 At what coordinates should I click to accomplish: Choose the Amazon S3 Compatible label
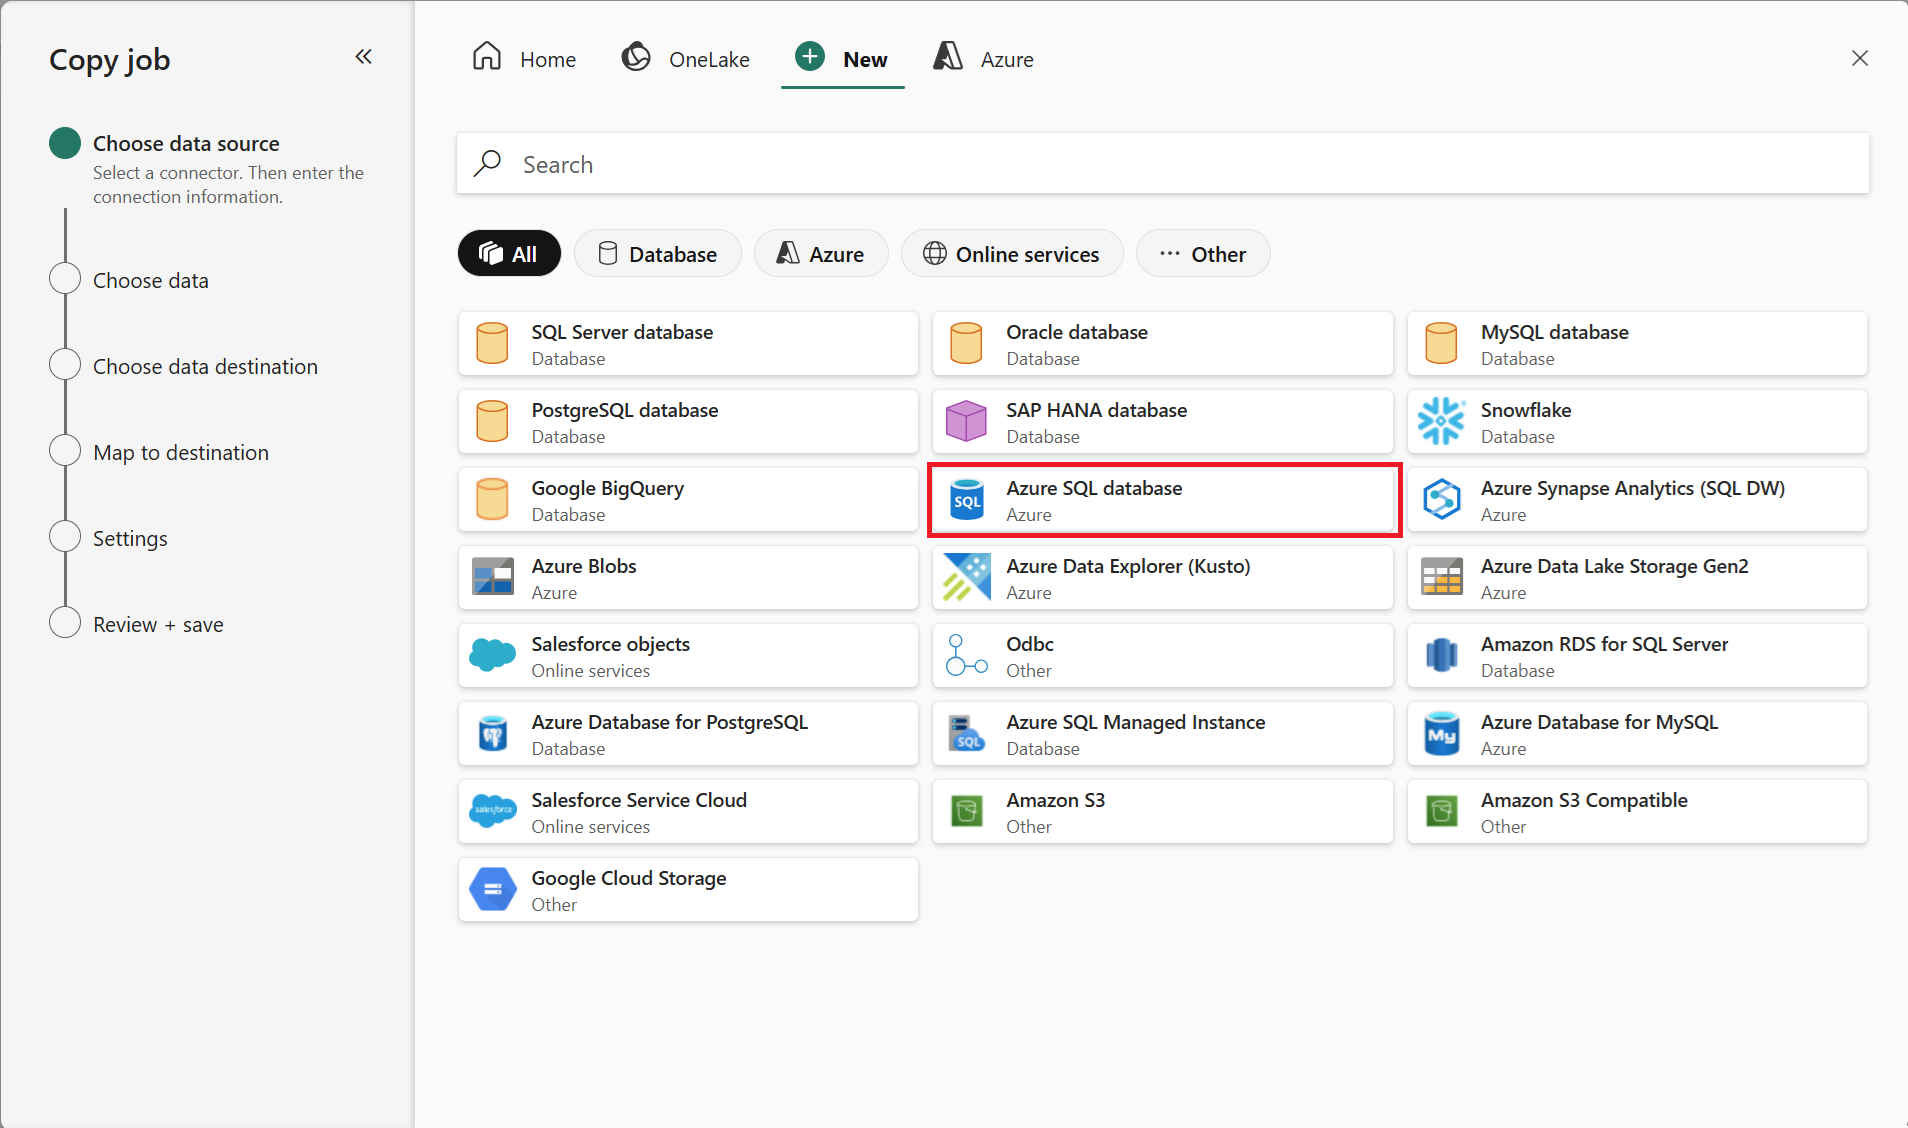(1584, 800)
